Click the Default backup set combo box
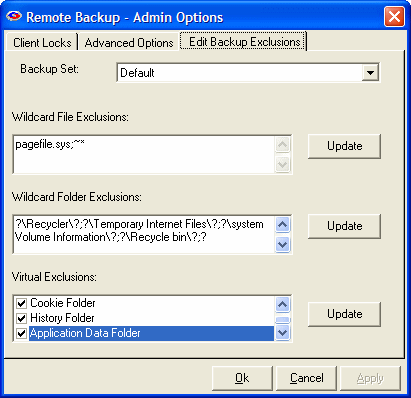The width and height of the screenshot is (411, 398). tap(248, 72)
